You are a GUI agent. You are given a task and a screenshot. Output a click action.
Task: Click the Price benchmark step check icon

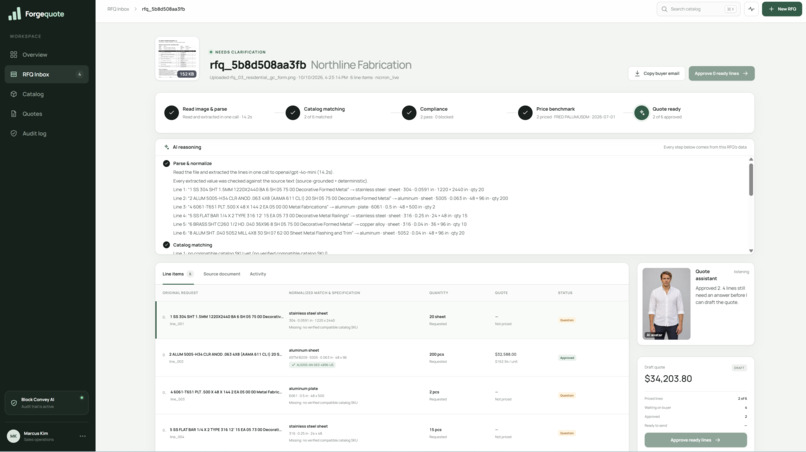525,112
